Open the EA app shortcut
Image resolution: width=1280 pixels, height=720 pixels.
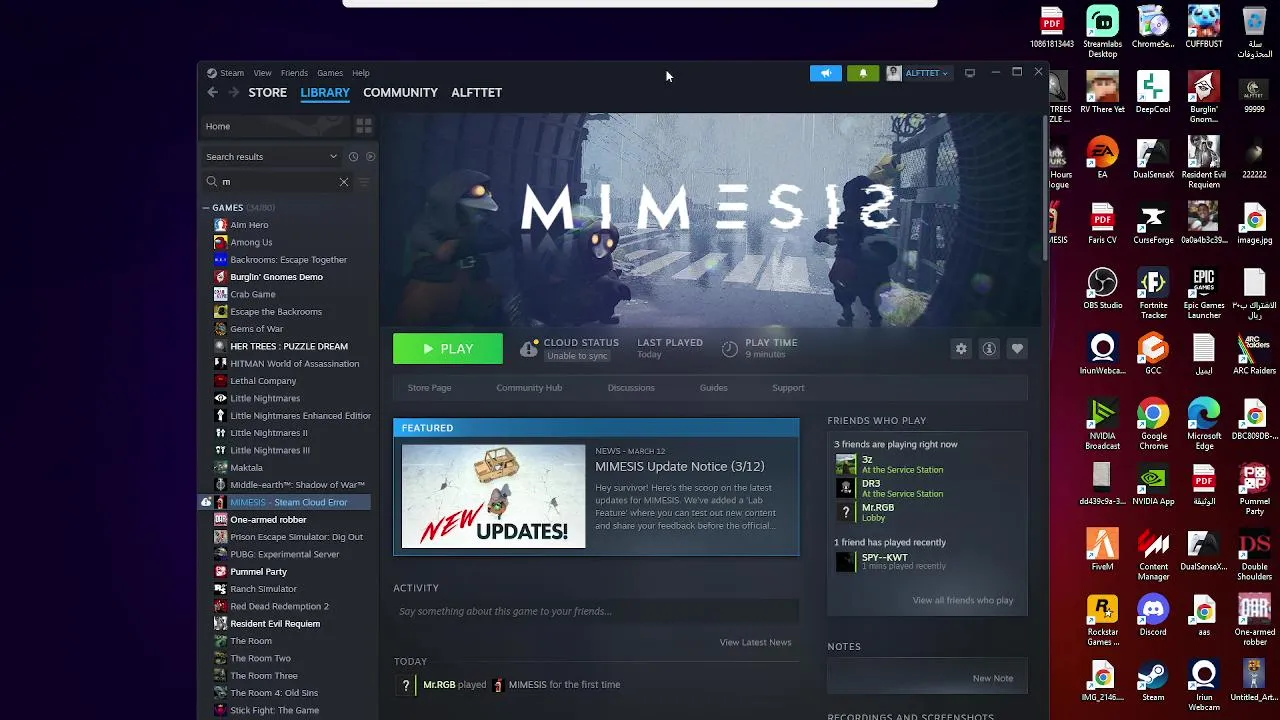pos(1102,157)
